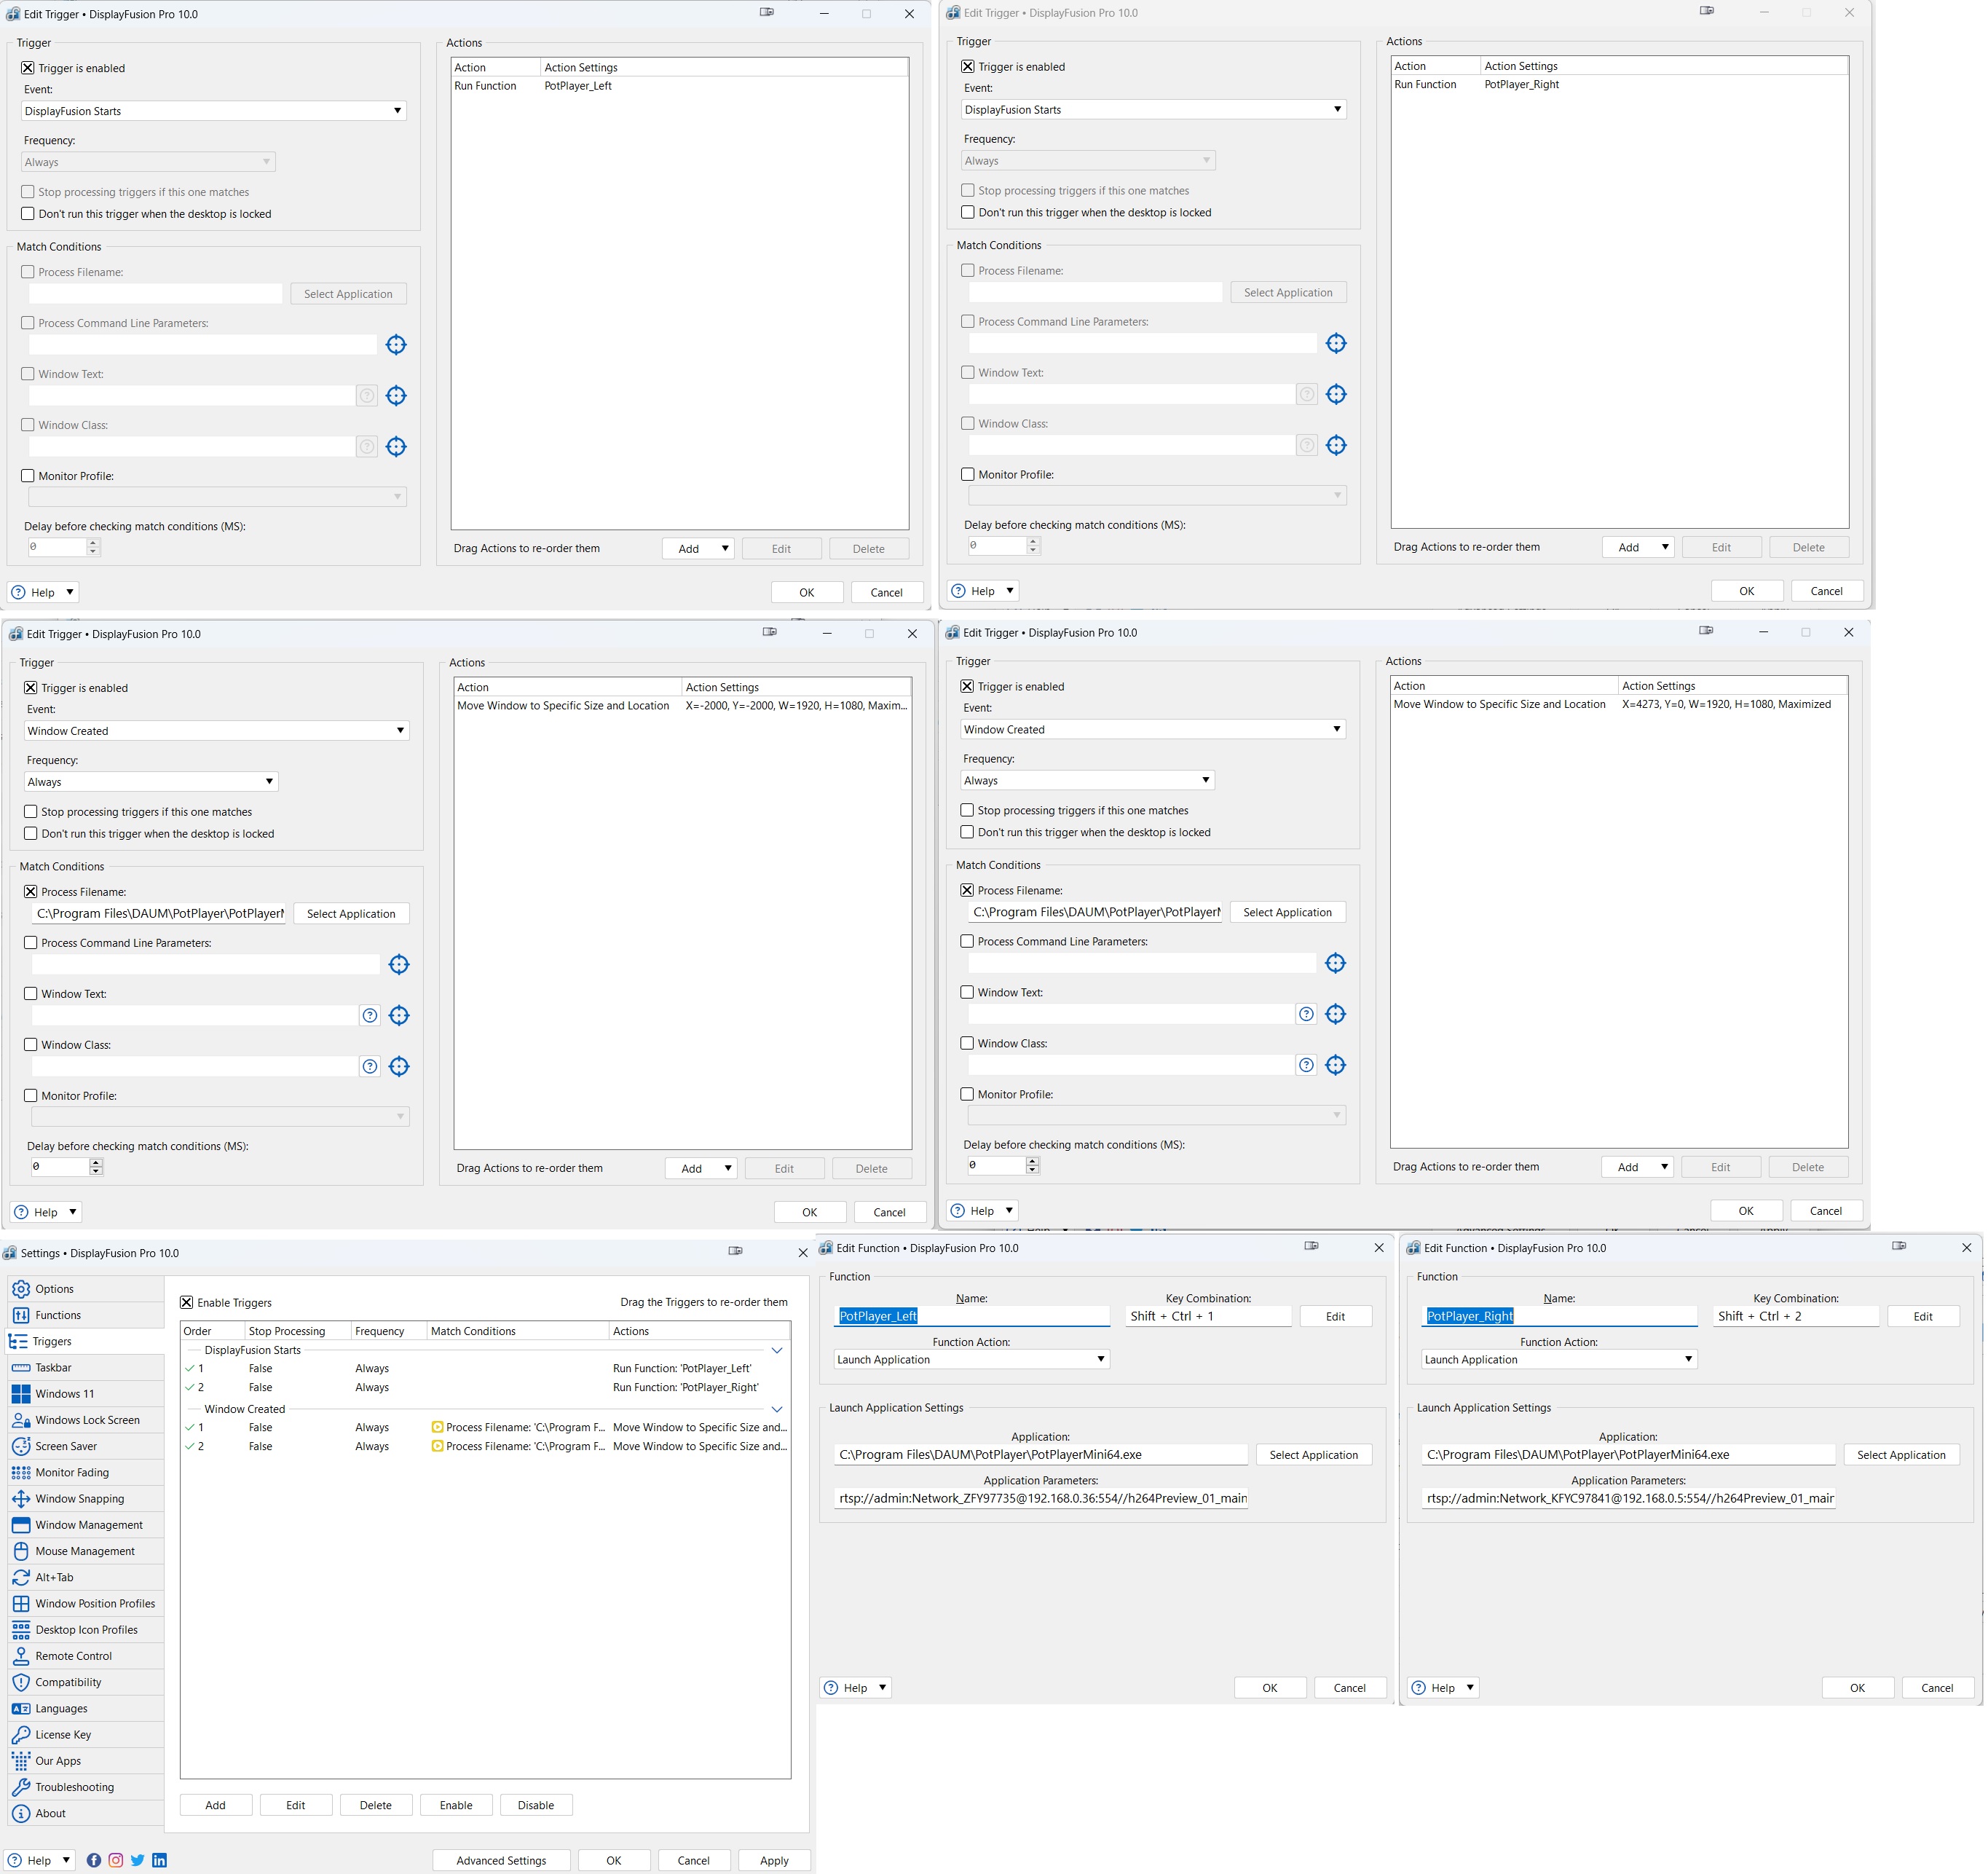Click the Advanced Settings button

tap(501, 1860)
